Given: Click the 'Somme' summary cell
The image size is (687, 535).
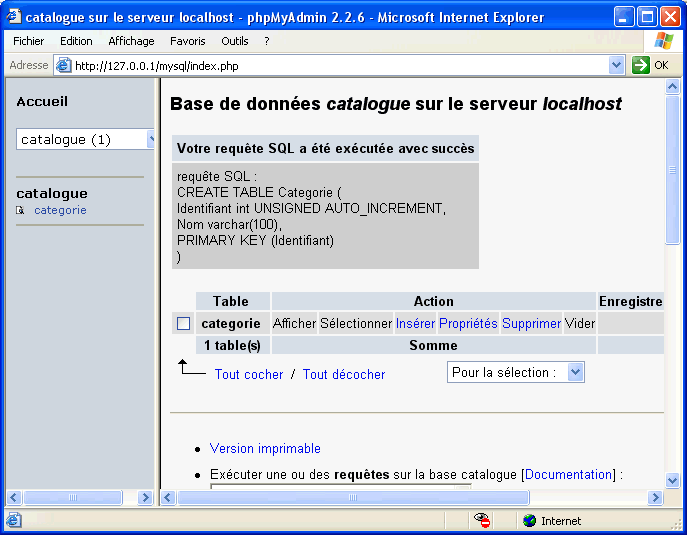Looking at the screenshot, I should tap(433, 345).
